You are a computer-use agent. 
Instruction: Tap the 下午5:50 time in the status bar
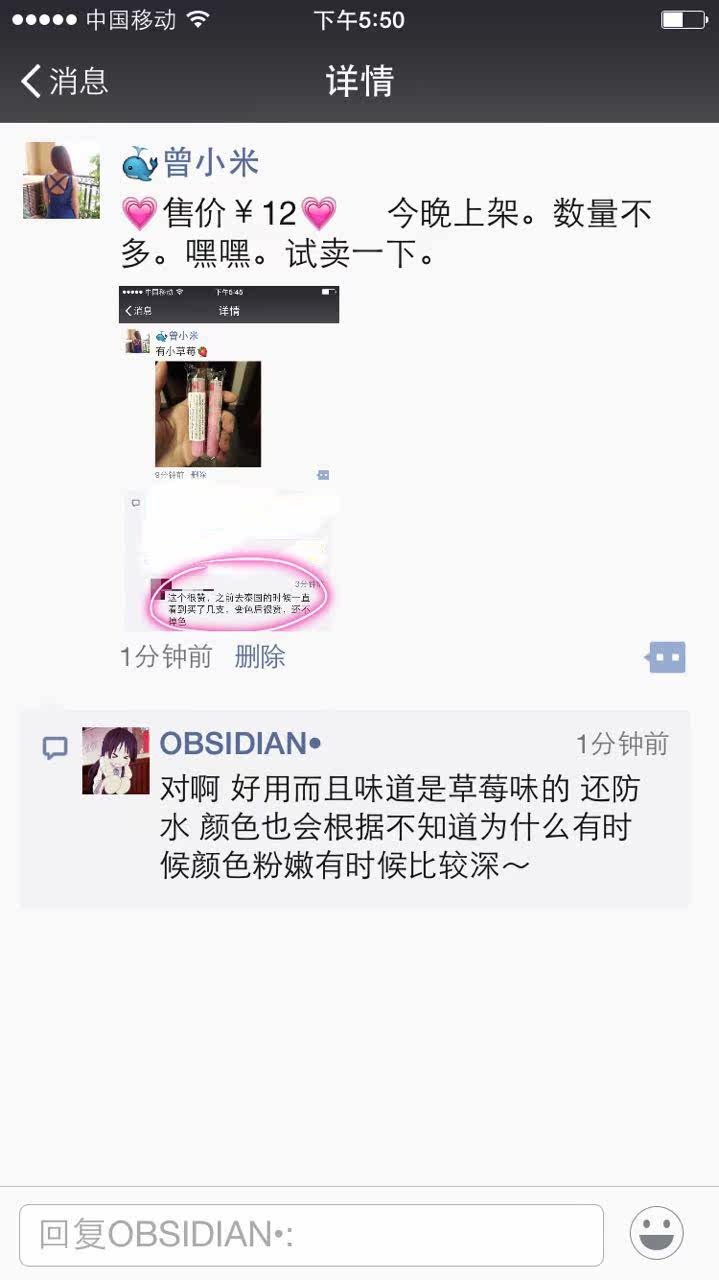[x=359, y=20]
